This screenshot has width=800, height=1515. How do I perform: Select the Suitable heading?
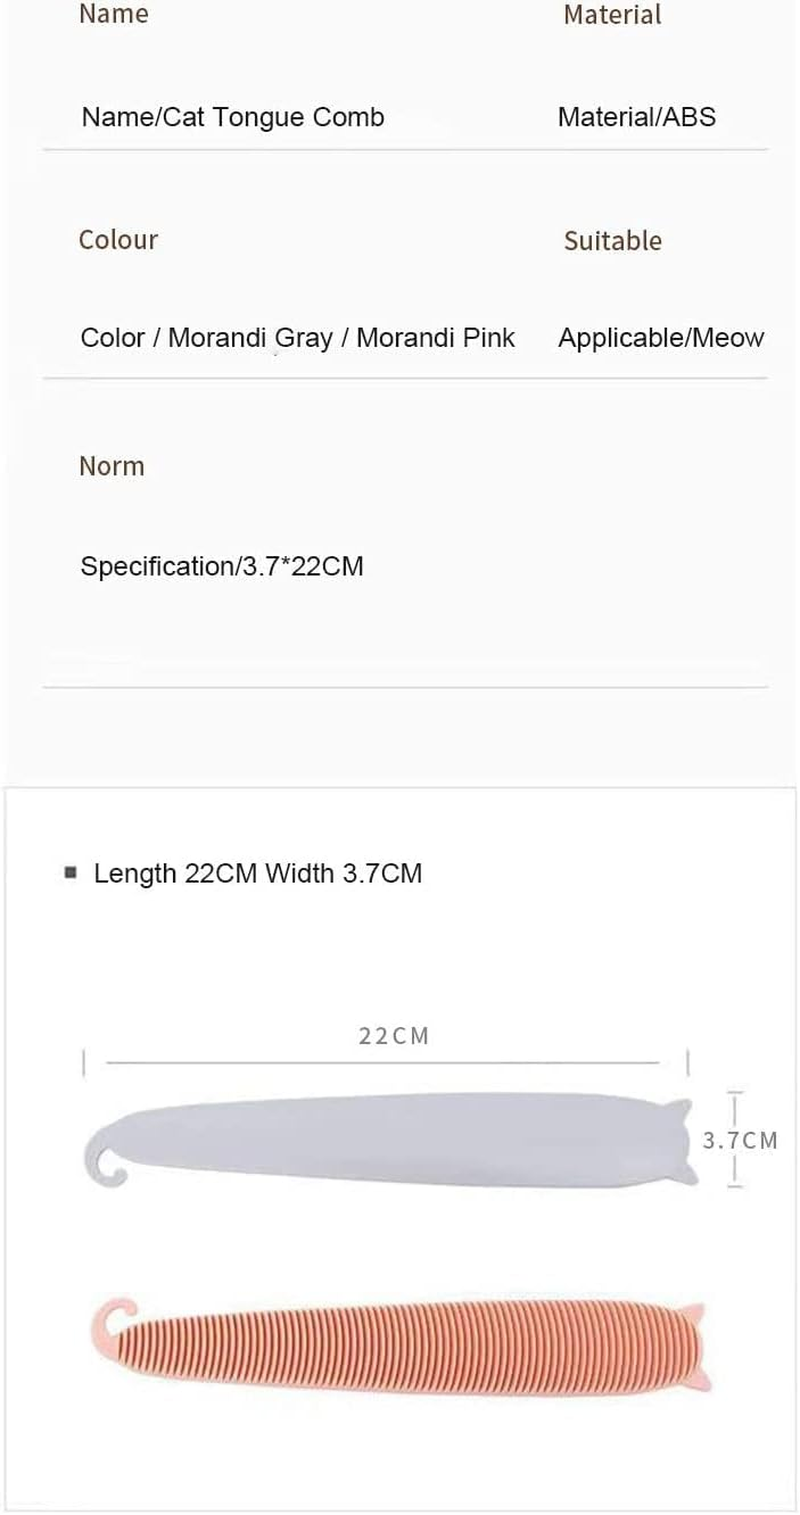tap(612, 241)
